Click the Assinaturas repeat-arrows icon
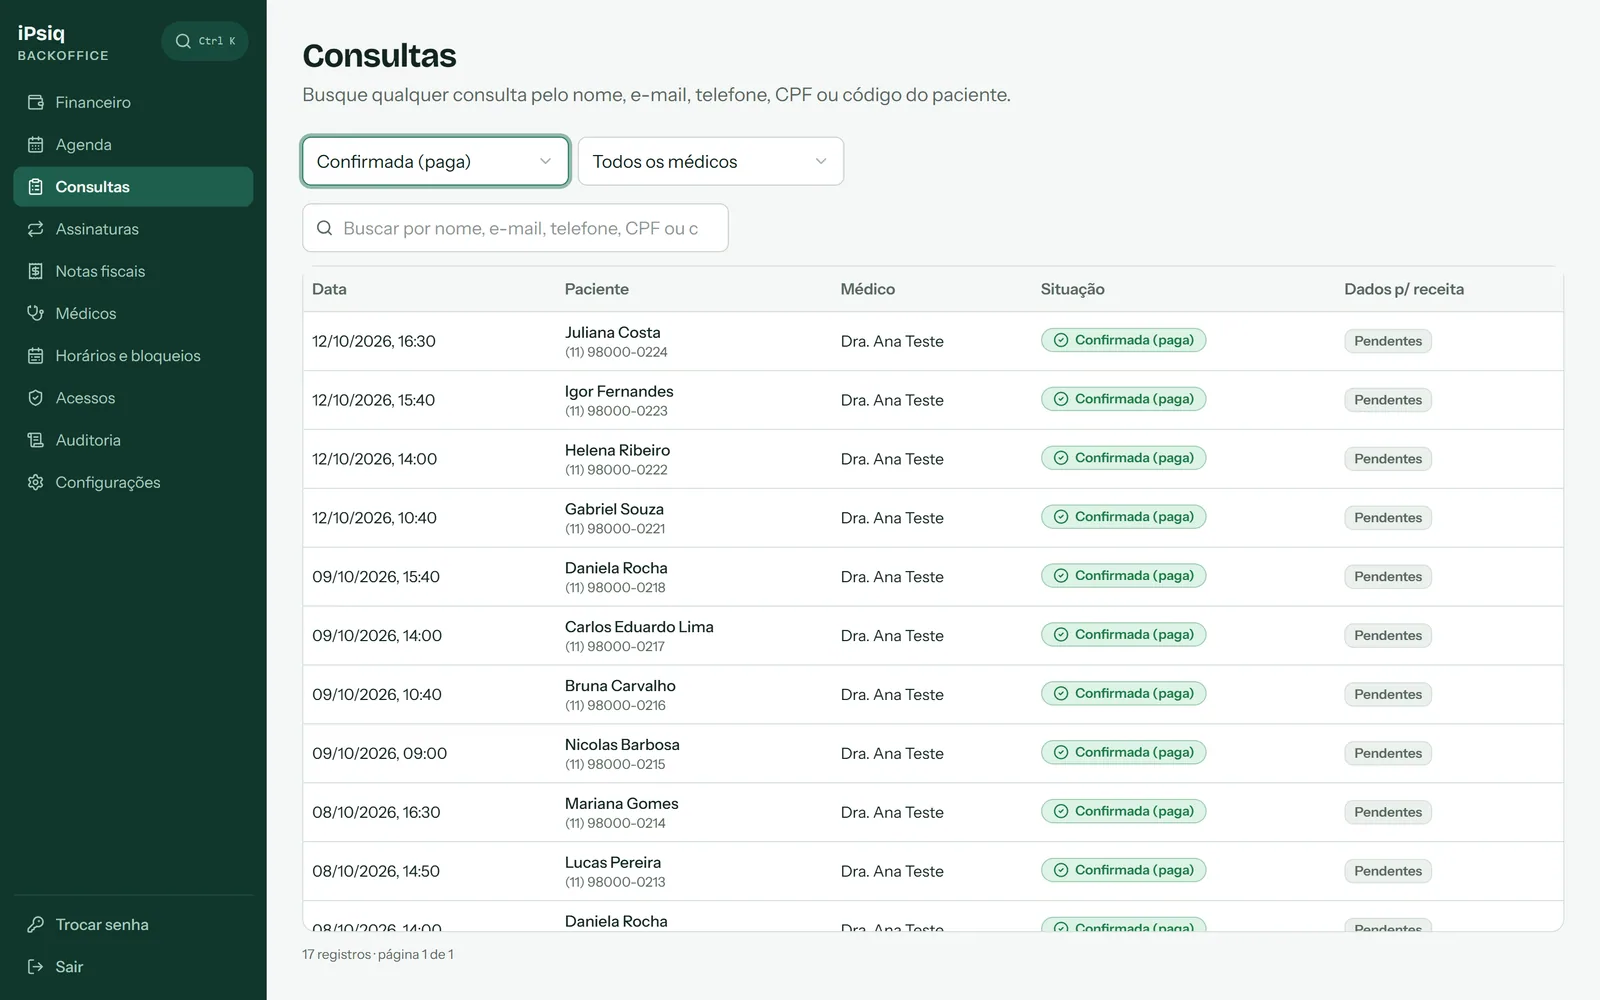 coord(36,229)
